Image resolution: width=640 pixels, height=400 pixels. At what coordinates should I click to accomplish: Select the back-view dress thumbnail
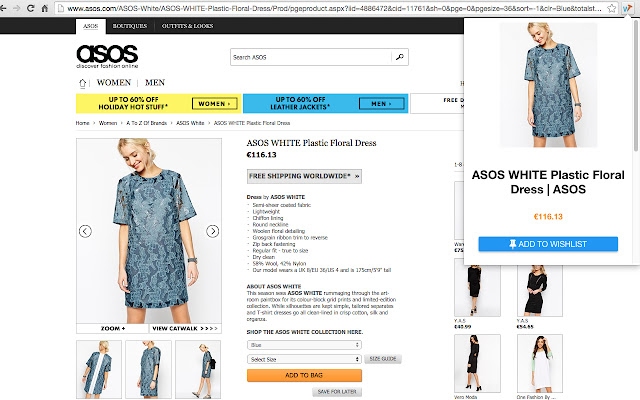[99, 369]
